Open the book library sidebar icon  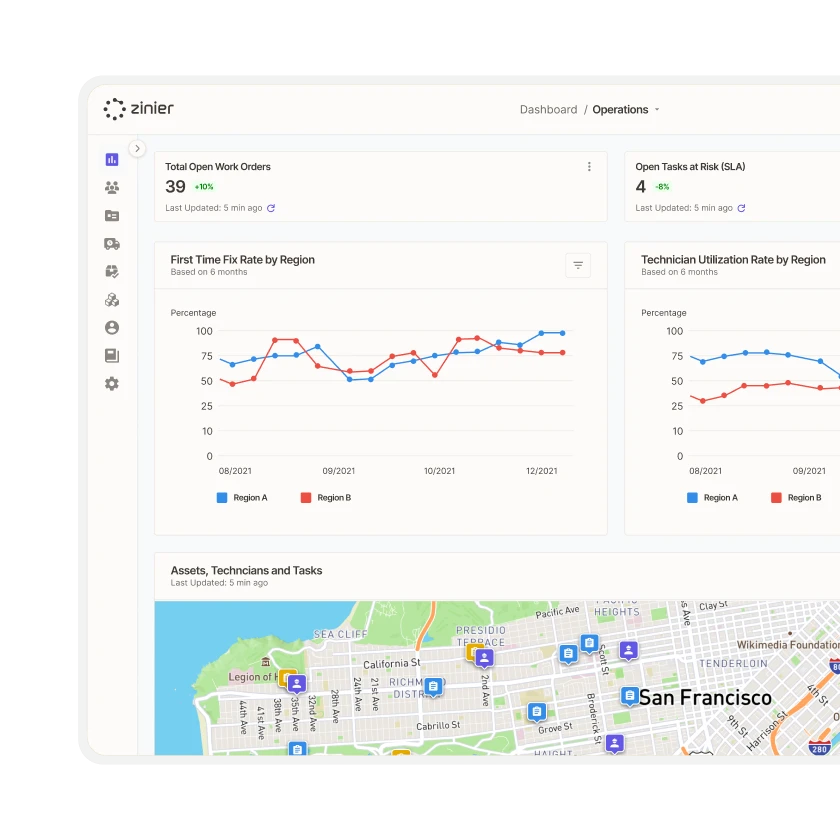(111, 356)
